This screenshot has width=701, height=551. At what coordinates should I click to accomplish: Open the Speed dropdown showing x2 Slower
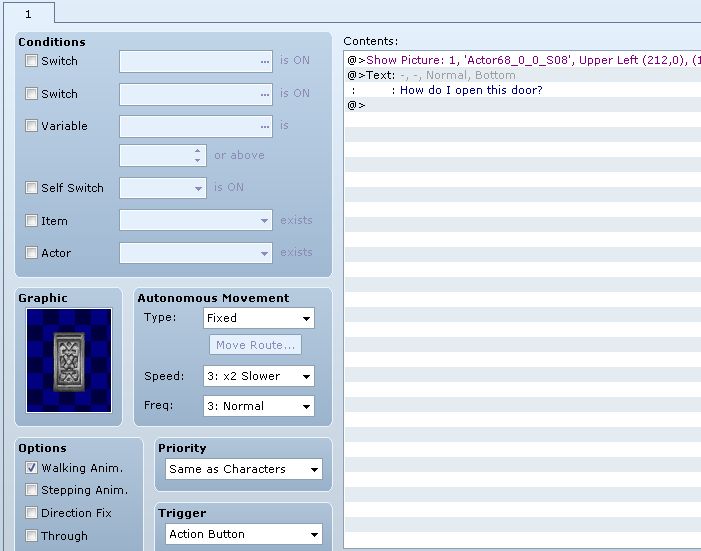coord(259,376)
